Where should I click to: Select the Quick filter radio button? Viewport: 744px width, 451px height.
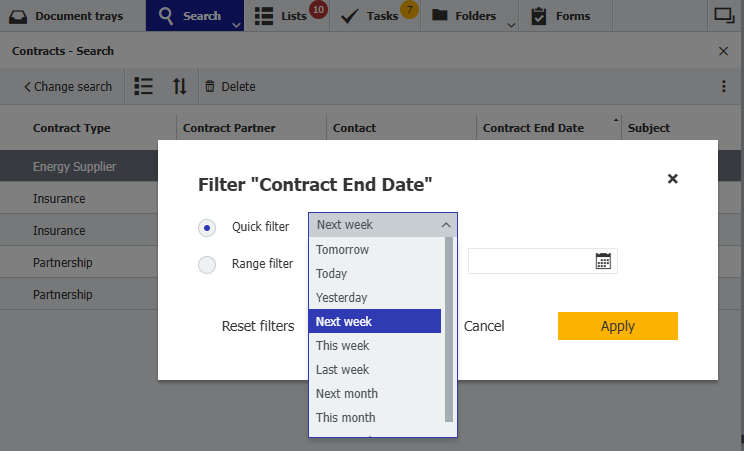click(x=207, y=228)
